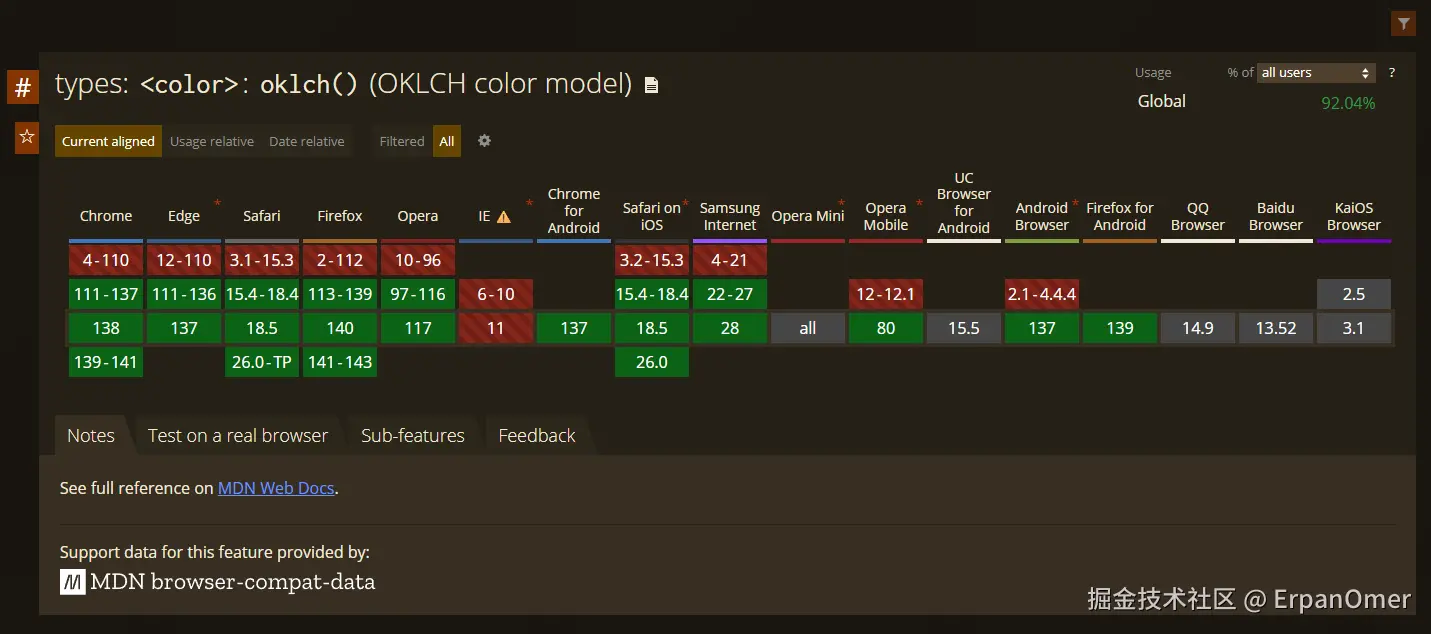This screenshot has height=634, width=1431.
Task: Click Opera 97-116 cell
Action: click(x=418, y=294)
